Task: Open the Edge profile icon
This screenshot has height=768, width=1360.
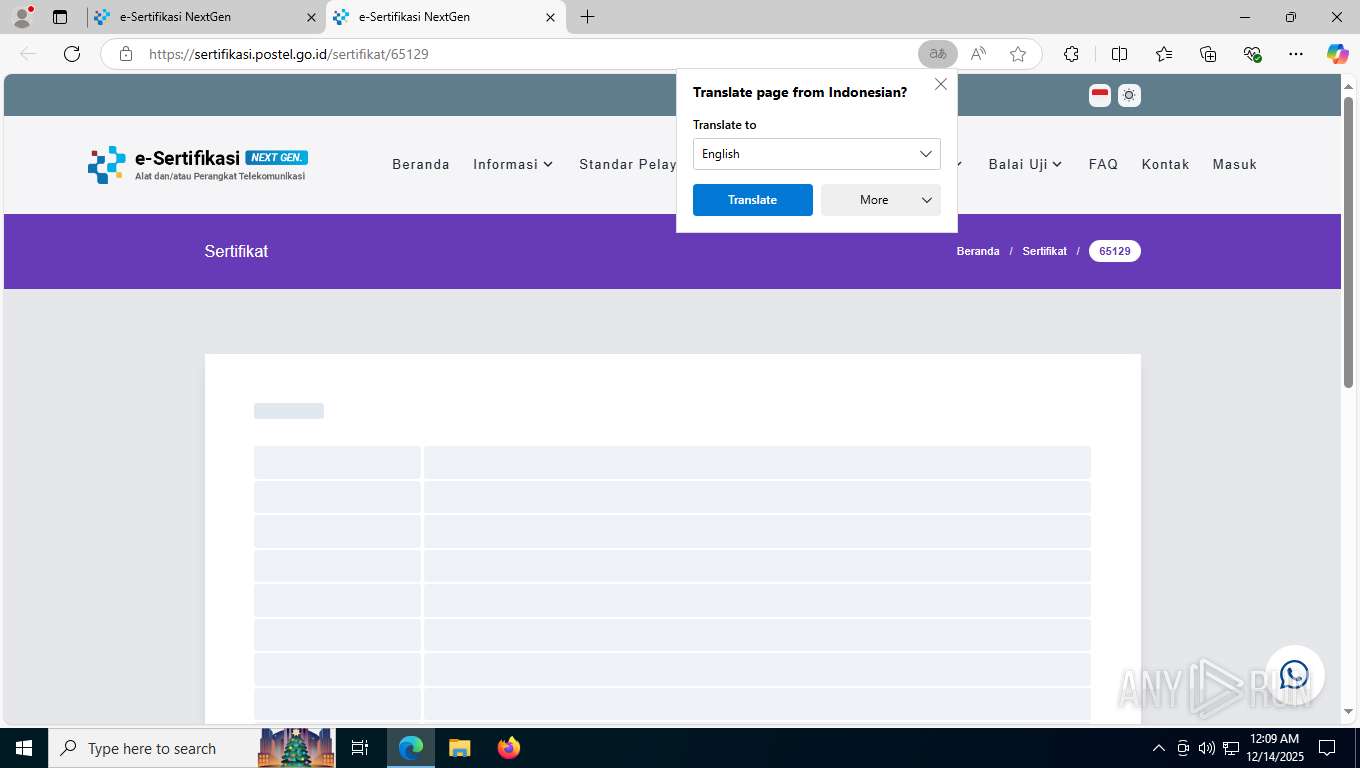Action: (x=22, y=17)
